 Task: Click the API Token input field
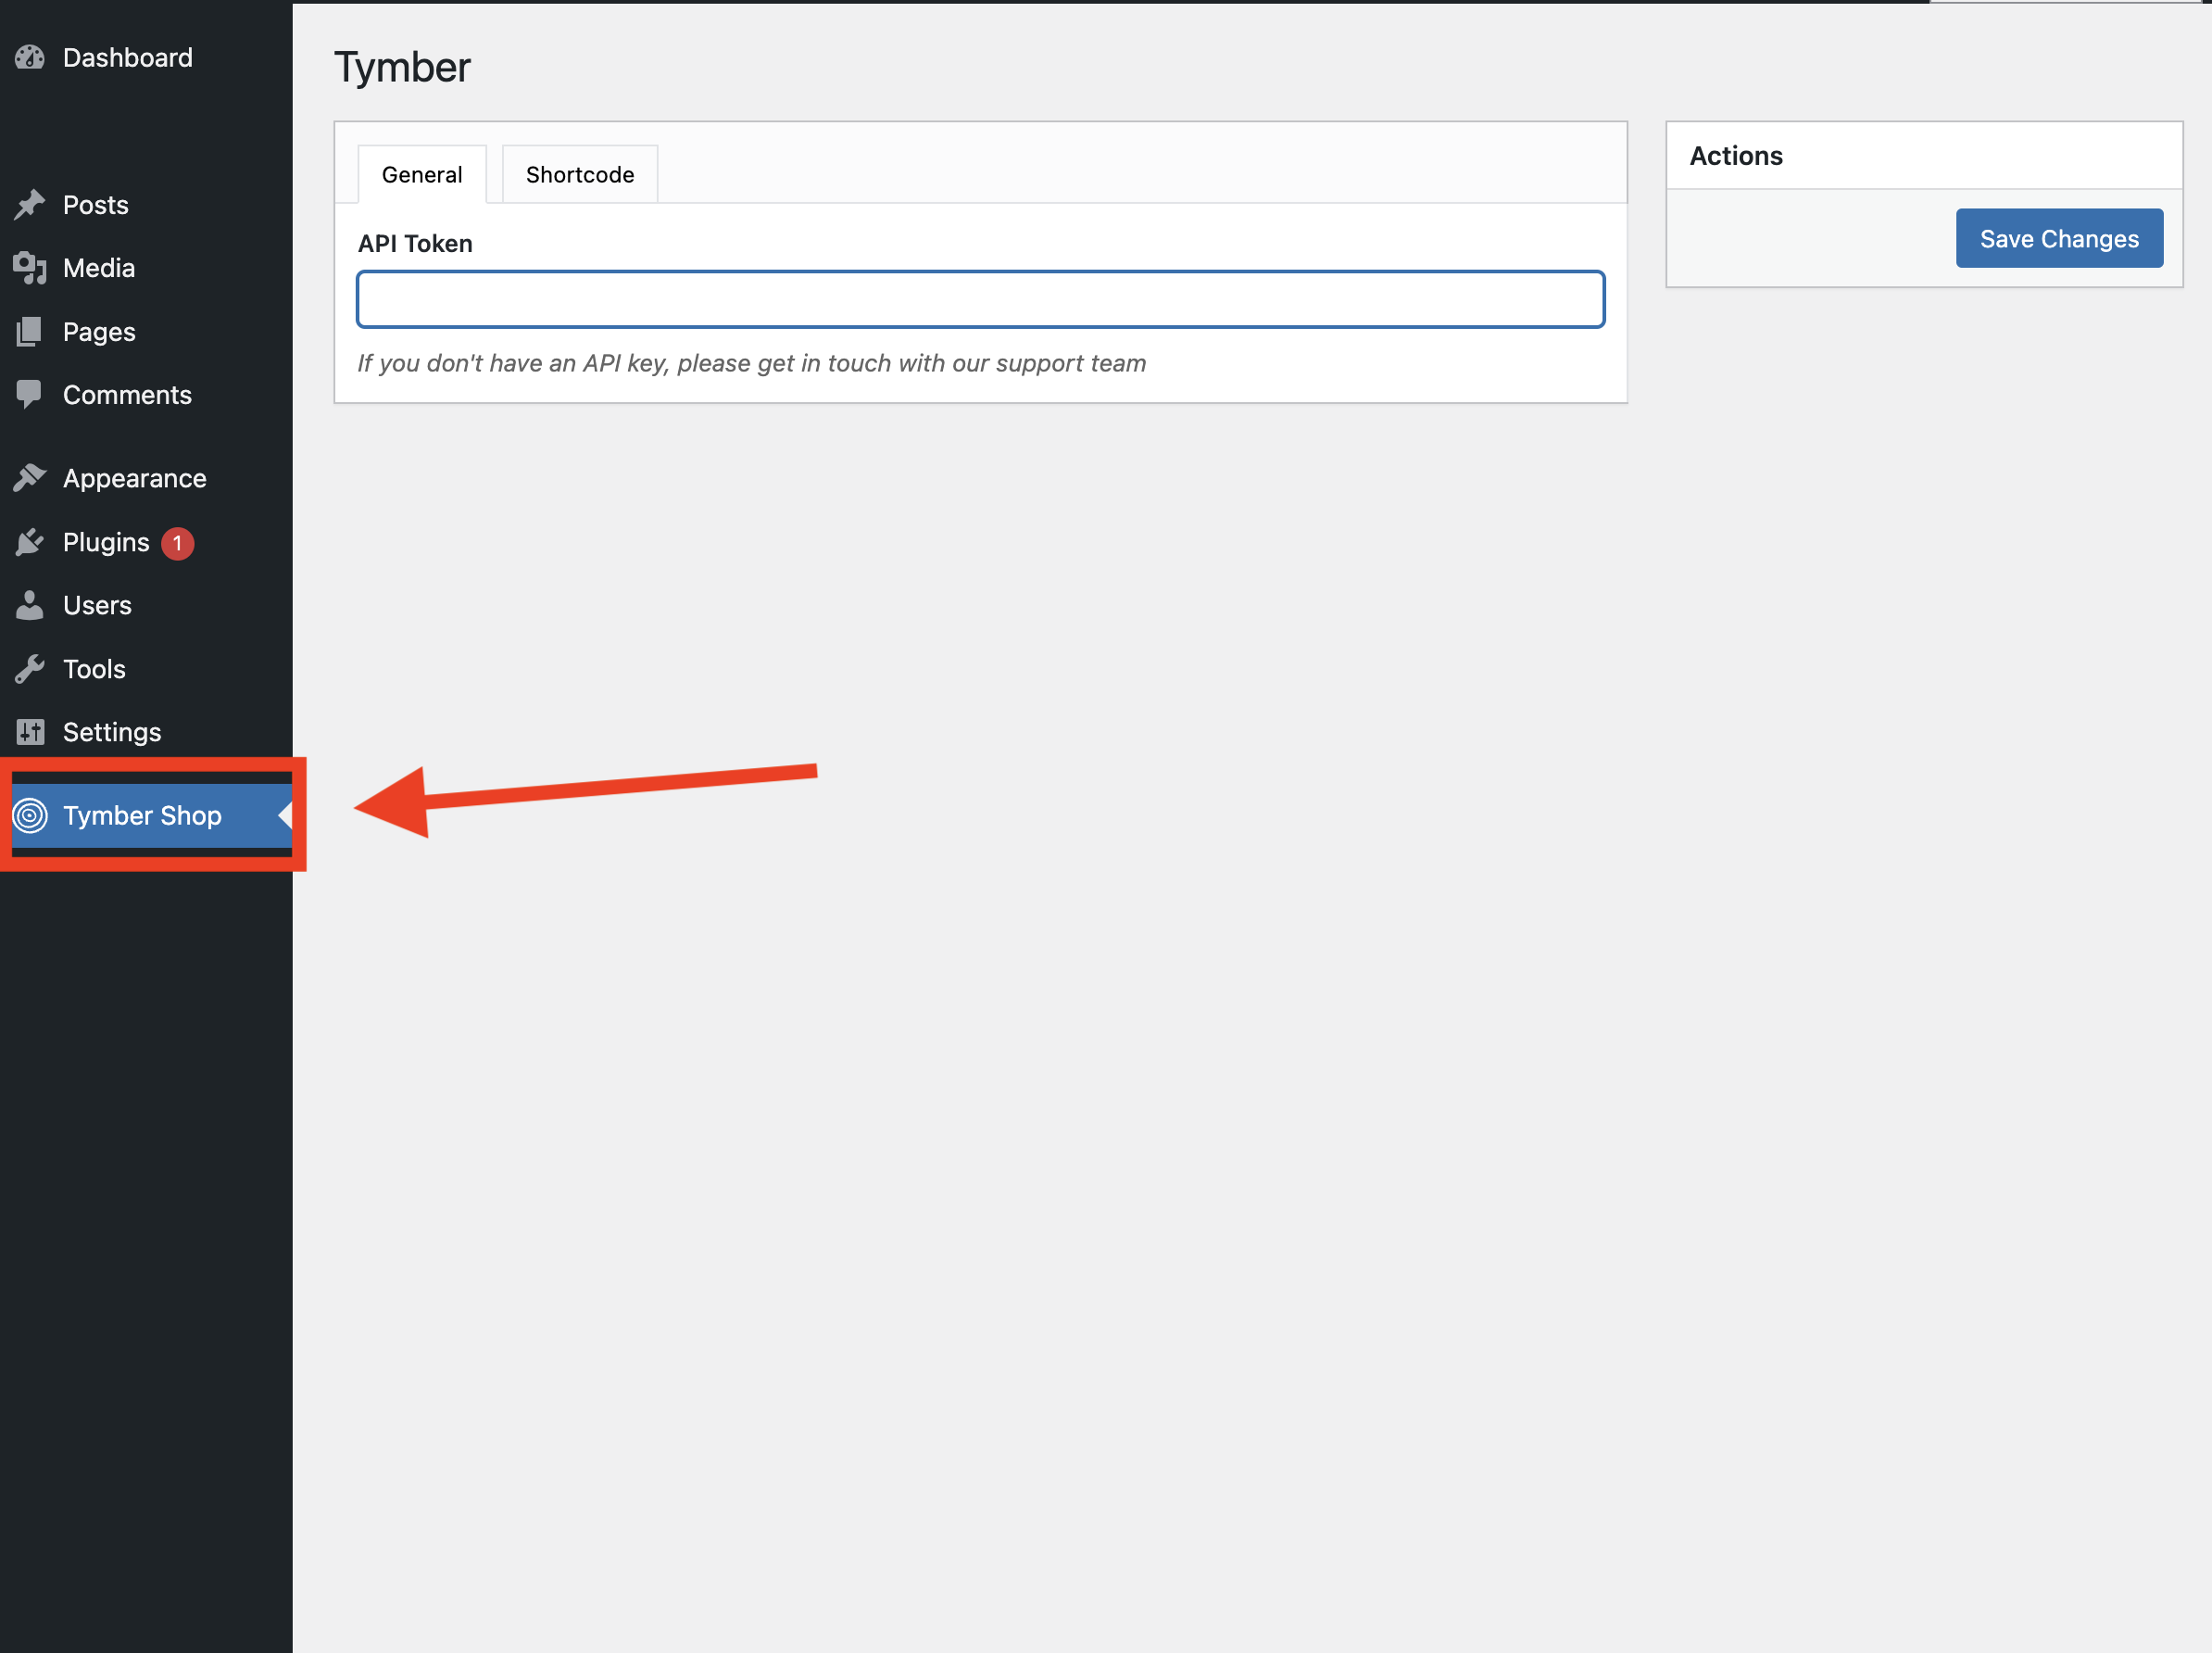[x=981, y=299]
